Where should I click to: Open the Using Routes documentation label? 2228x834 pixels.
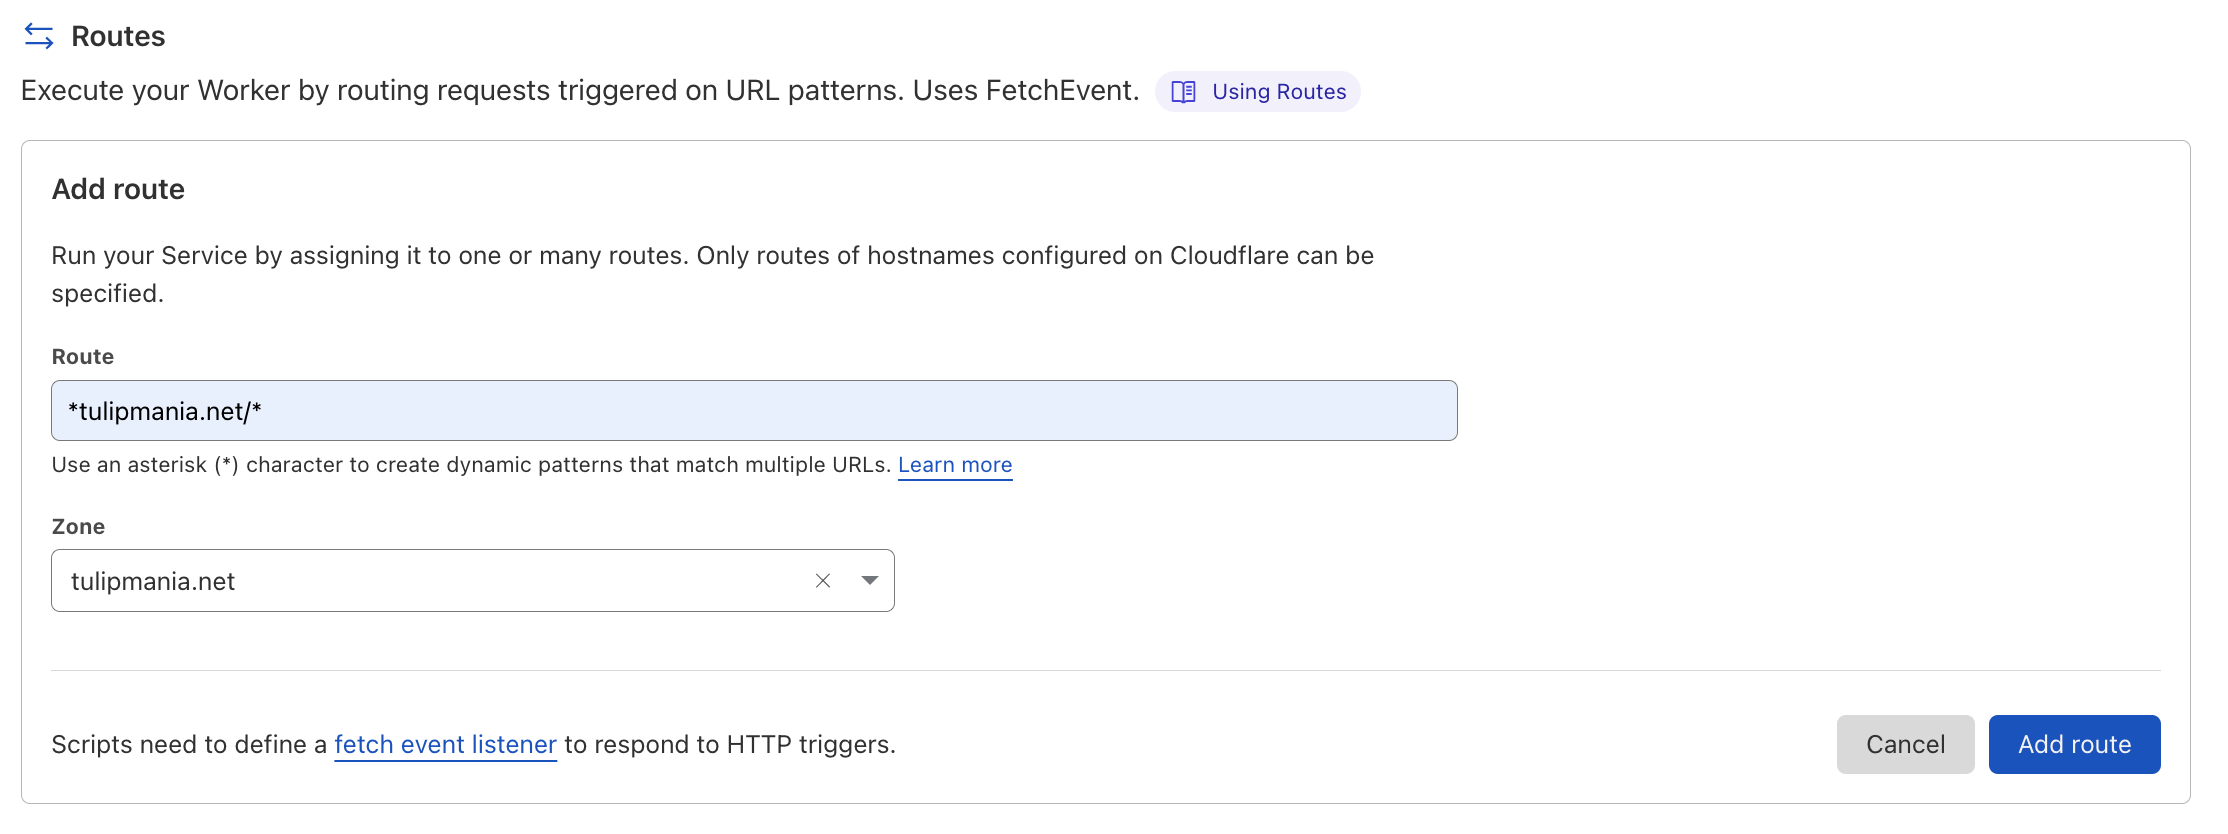pyautogui.click(x=1278, y=92)
